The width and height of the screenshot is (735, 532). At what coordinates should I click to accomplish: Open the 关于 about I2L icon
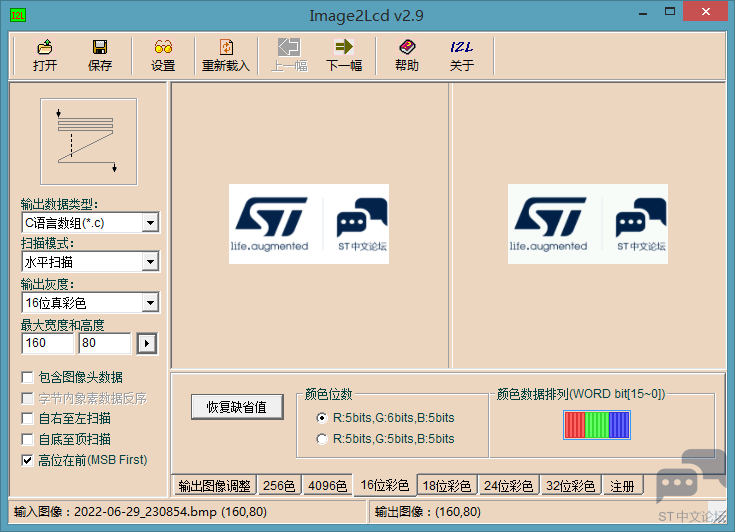click(462, 55)
